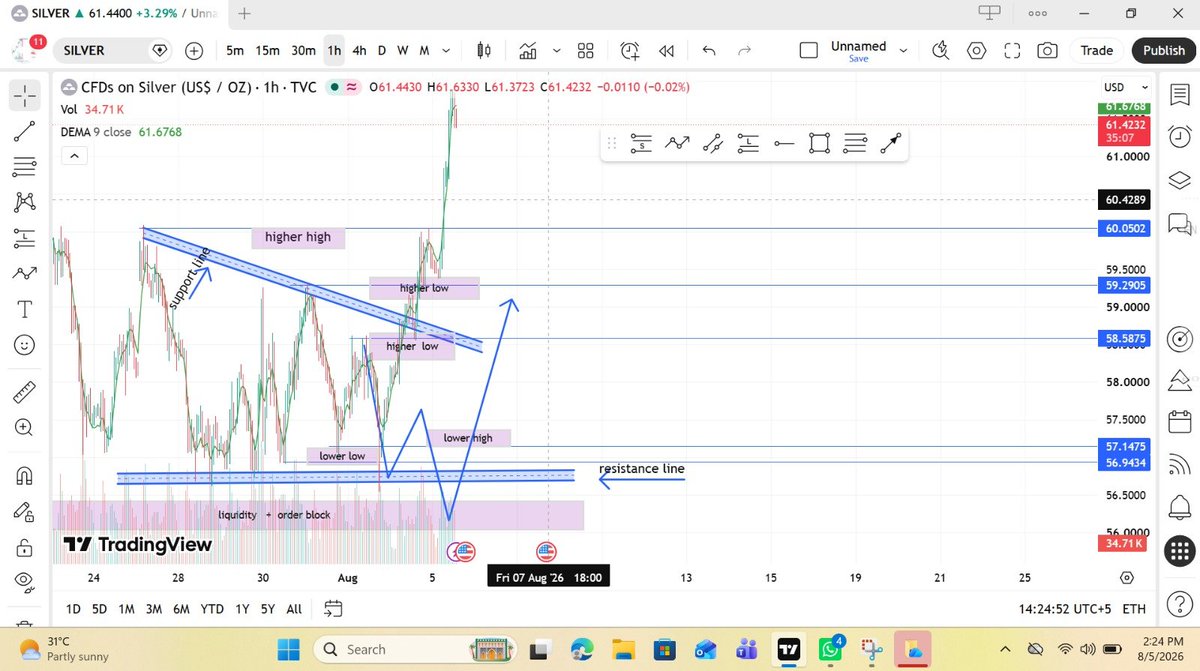Viewport: 1200px width, 671px height.
Task: Select the zoom in tool
Action: click(25, 427)
